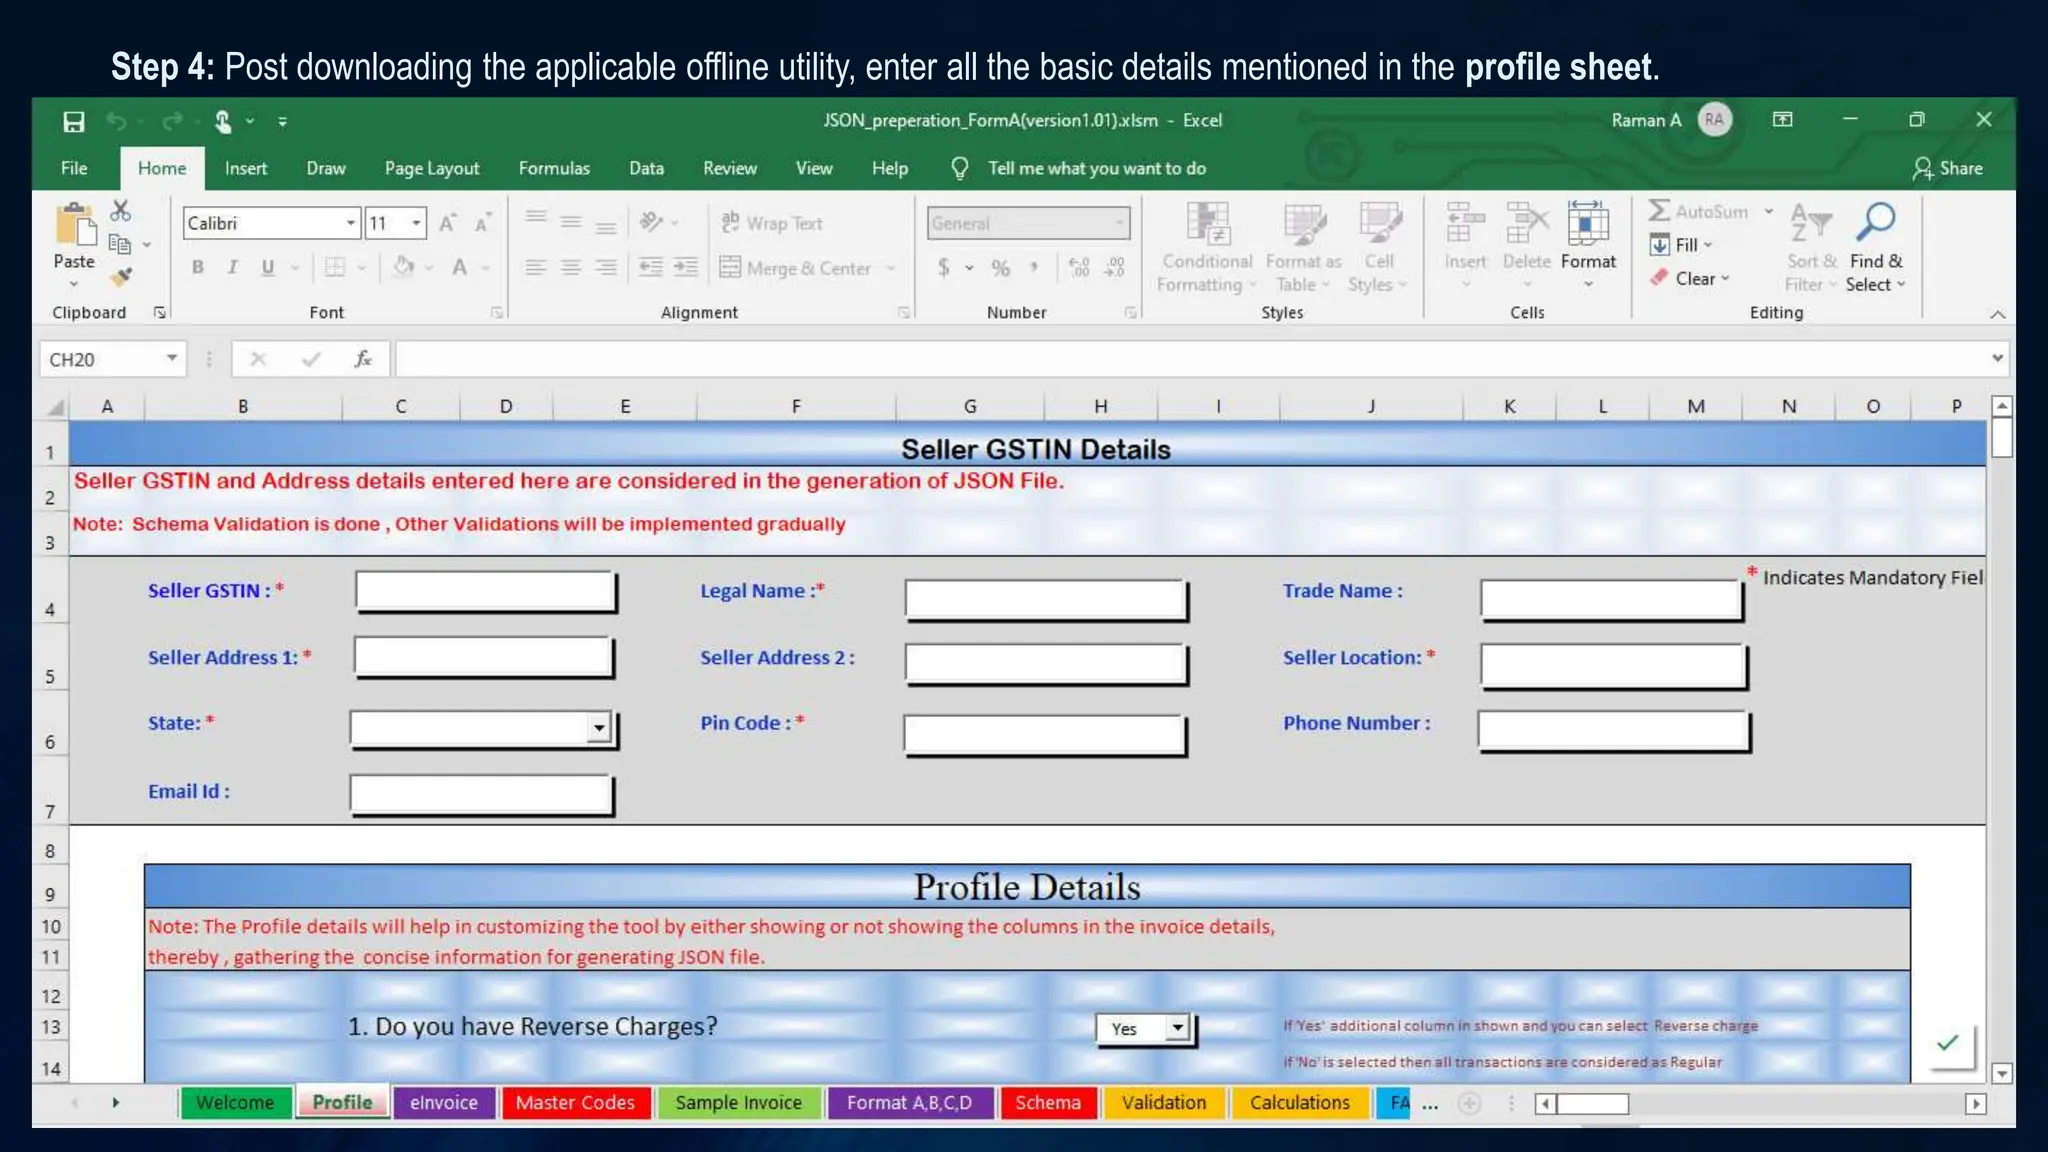This screenshot has height=1152, width=2048.
Task: Click Percent Style icon
Action: (x=1000, y=267)
